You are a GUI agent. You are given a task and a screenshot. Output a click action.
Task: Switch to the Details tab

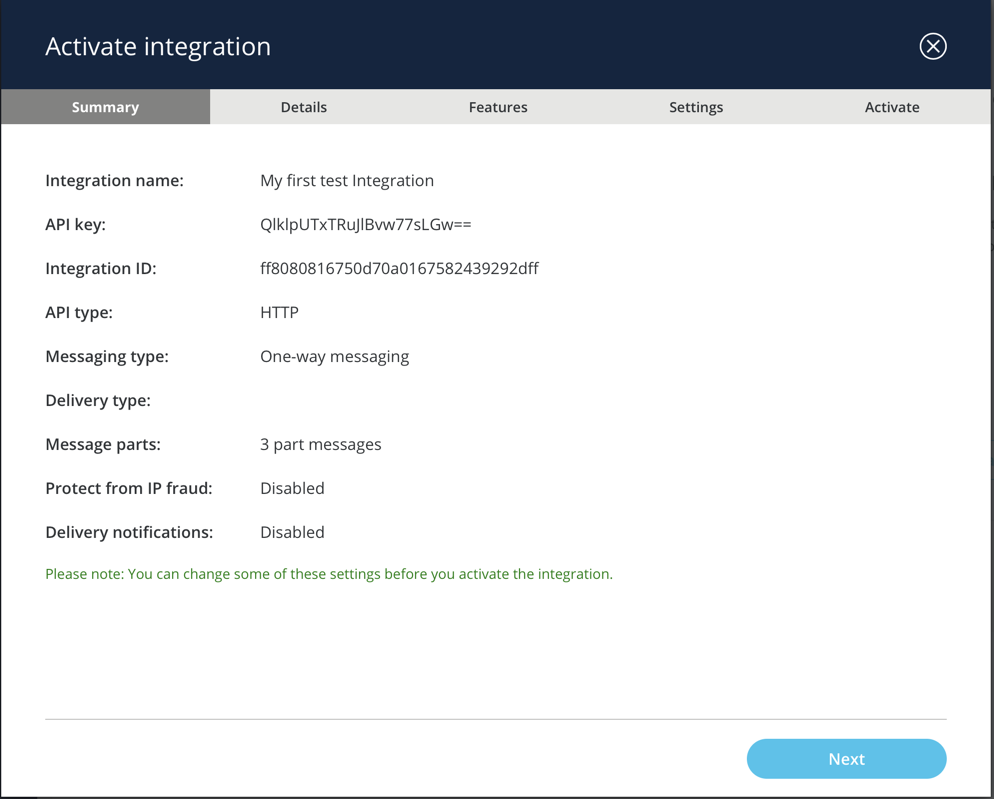303,107
